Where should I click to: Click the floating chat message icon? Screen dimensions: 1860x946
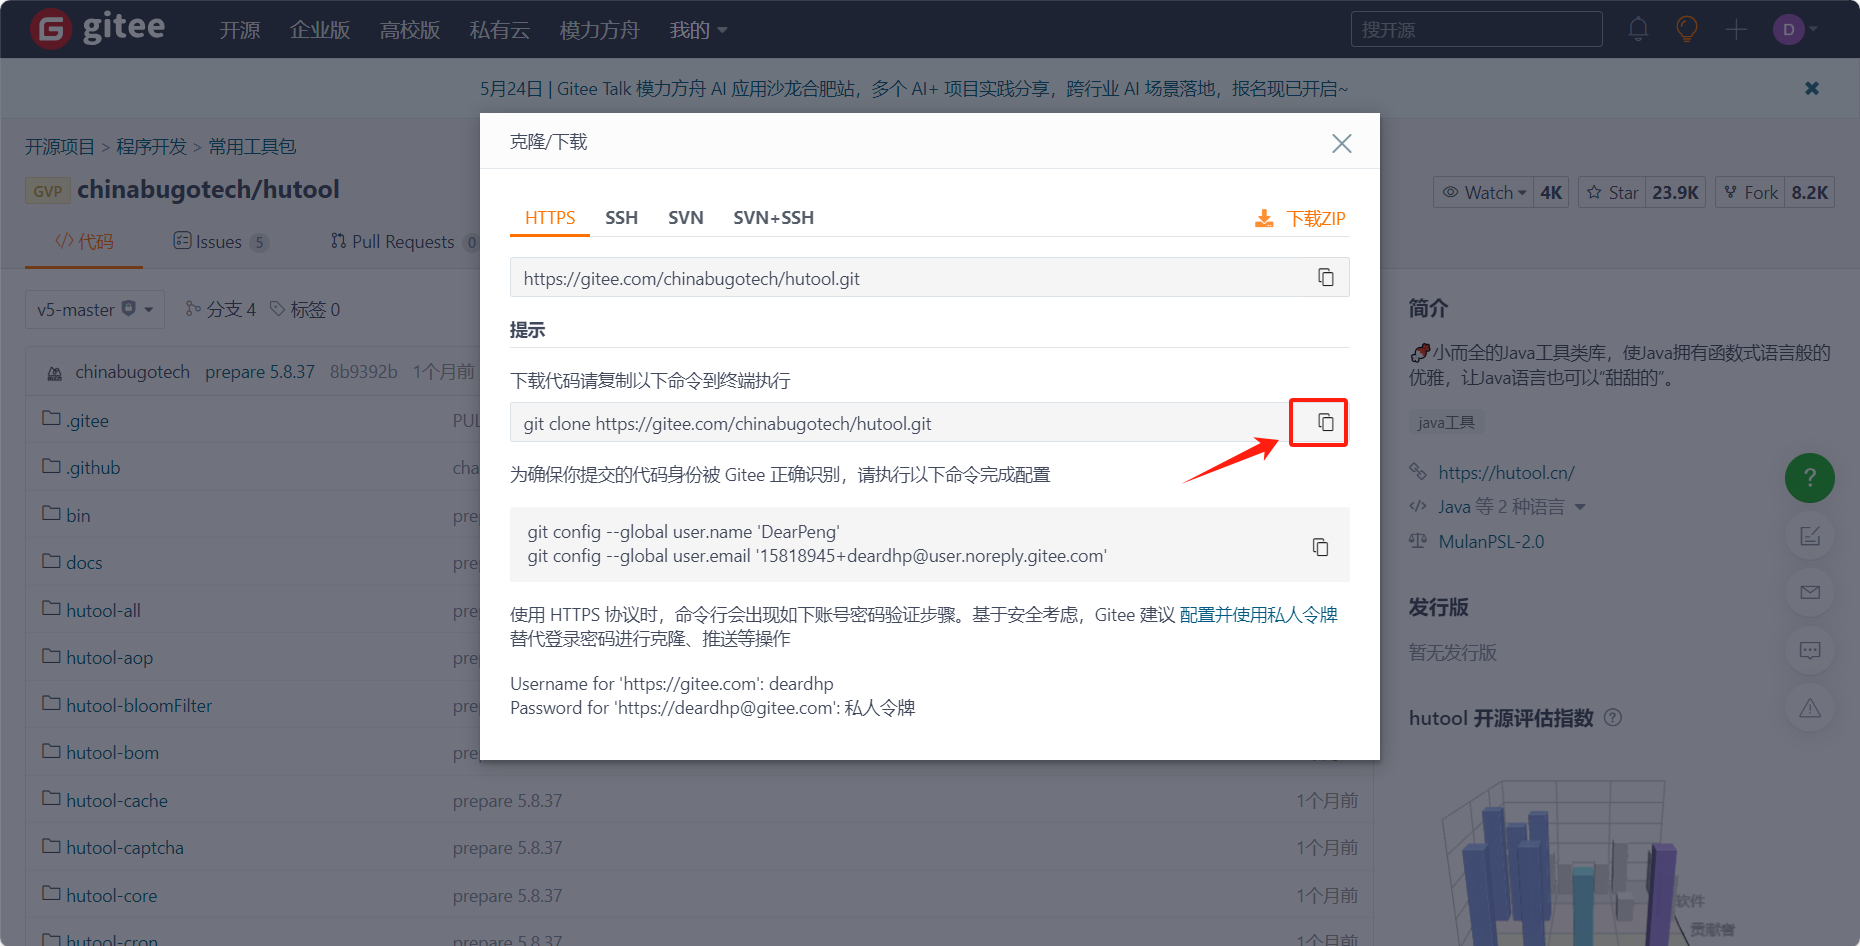click(x=1809, y=651)
